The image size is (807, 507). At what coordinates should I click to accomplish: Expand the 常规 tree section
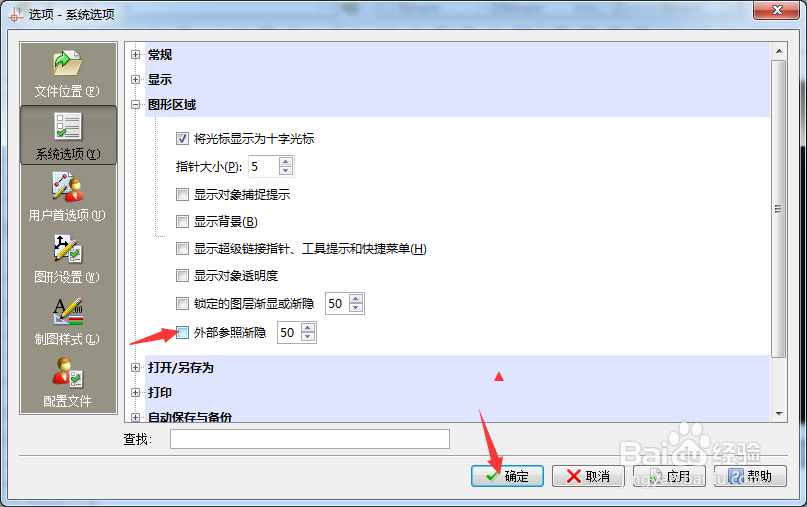click(x=135, y=55)
